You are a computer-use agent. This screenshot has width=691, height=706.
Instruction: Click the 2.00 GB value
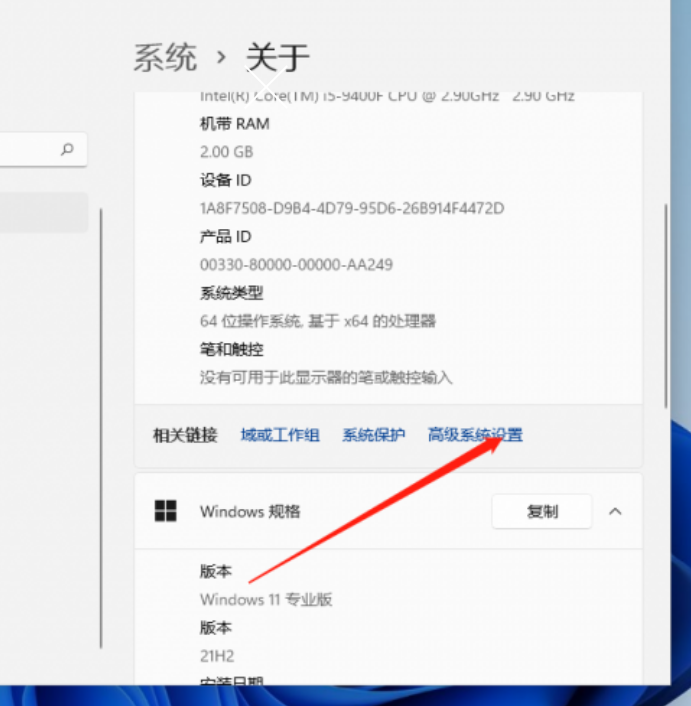click(x=226, y=152)
